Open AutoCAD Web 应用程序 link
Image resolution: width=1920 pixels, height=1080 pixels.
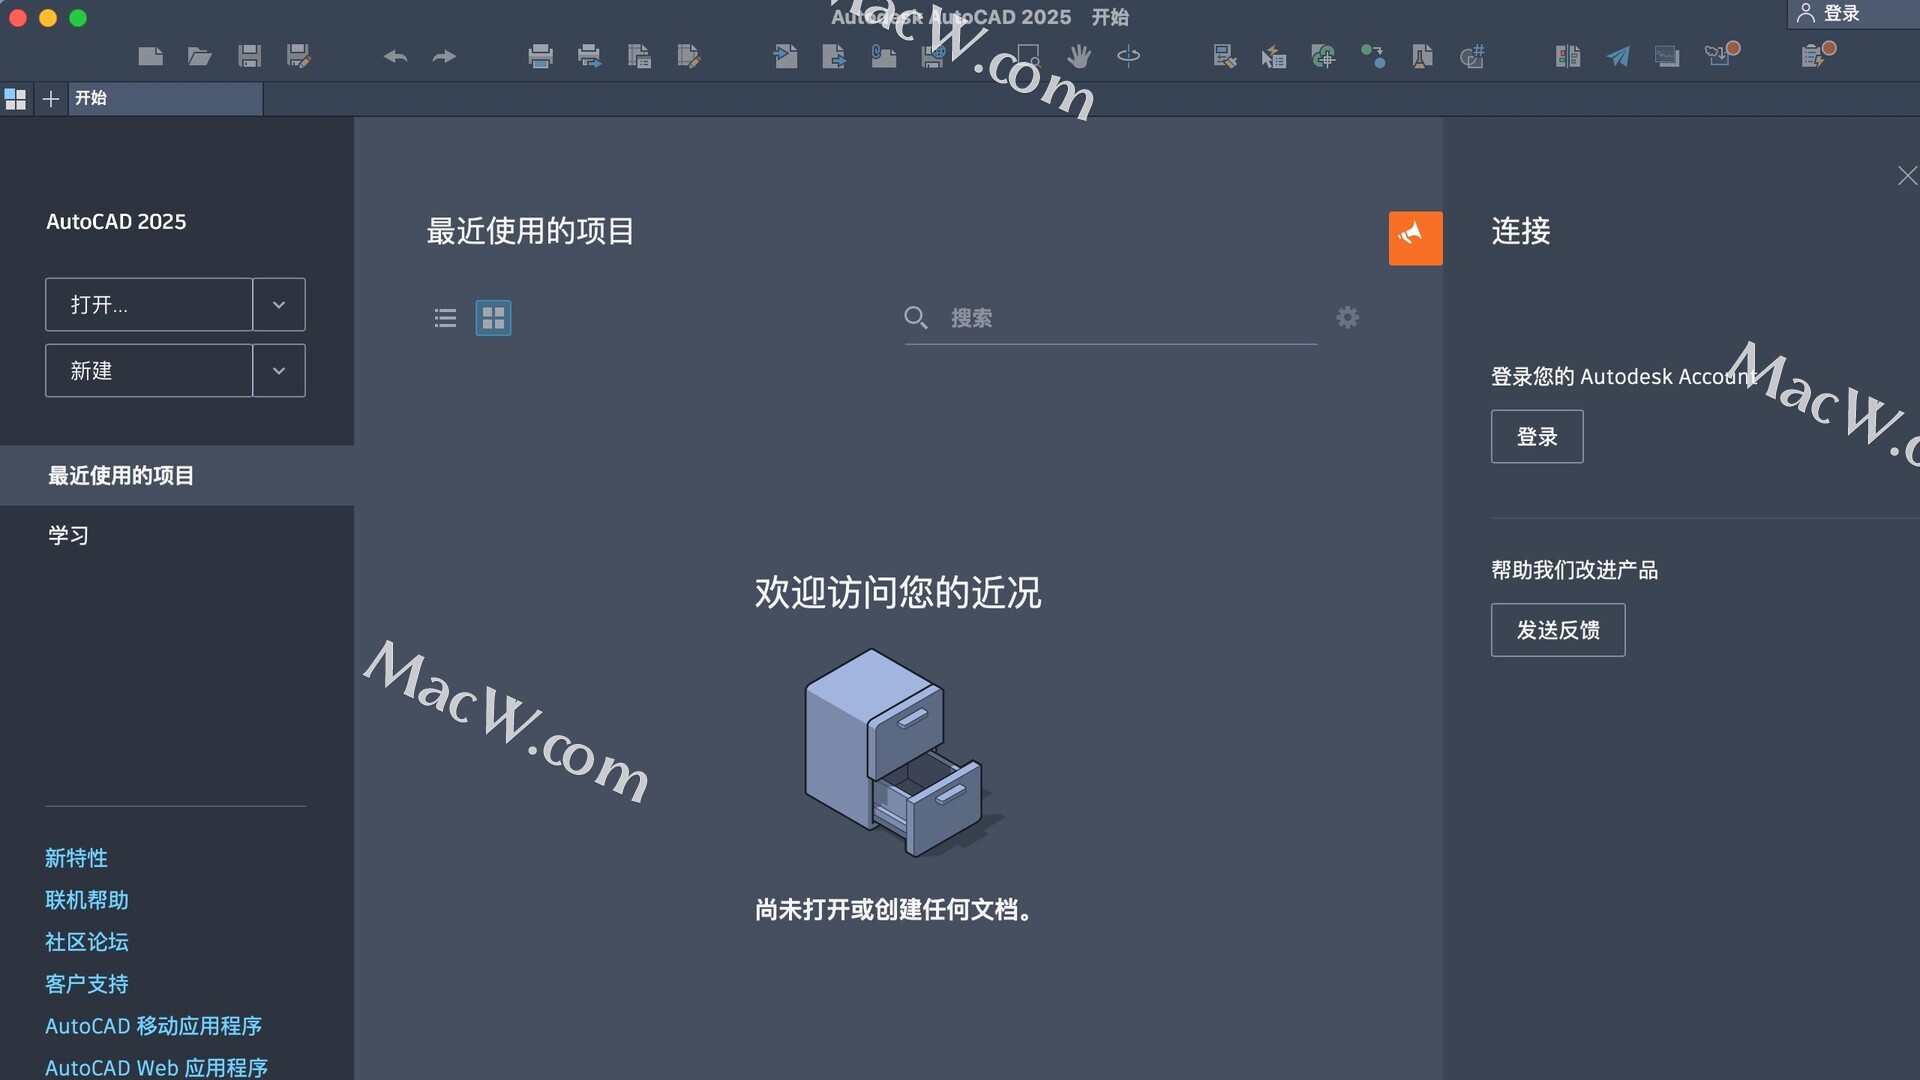(x=156, y=1068)
